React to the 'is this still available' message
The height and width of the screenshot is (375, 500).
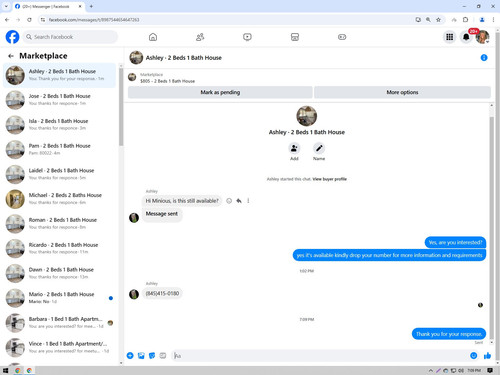[x=229, y=201]
